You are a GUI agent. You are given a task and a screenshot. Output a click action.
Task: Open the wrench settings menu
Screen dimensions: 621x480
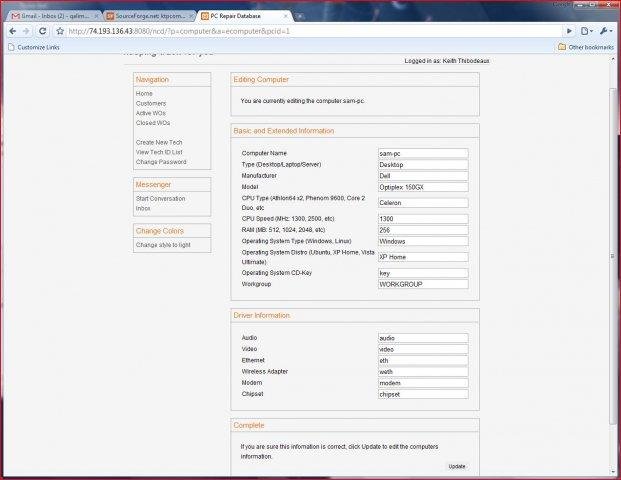tap(606, 31)
